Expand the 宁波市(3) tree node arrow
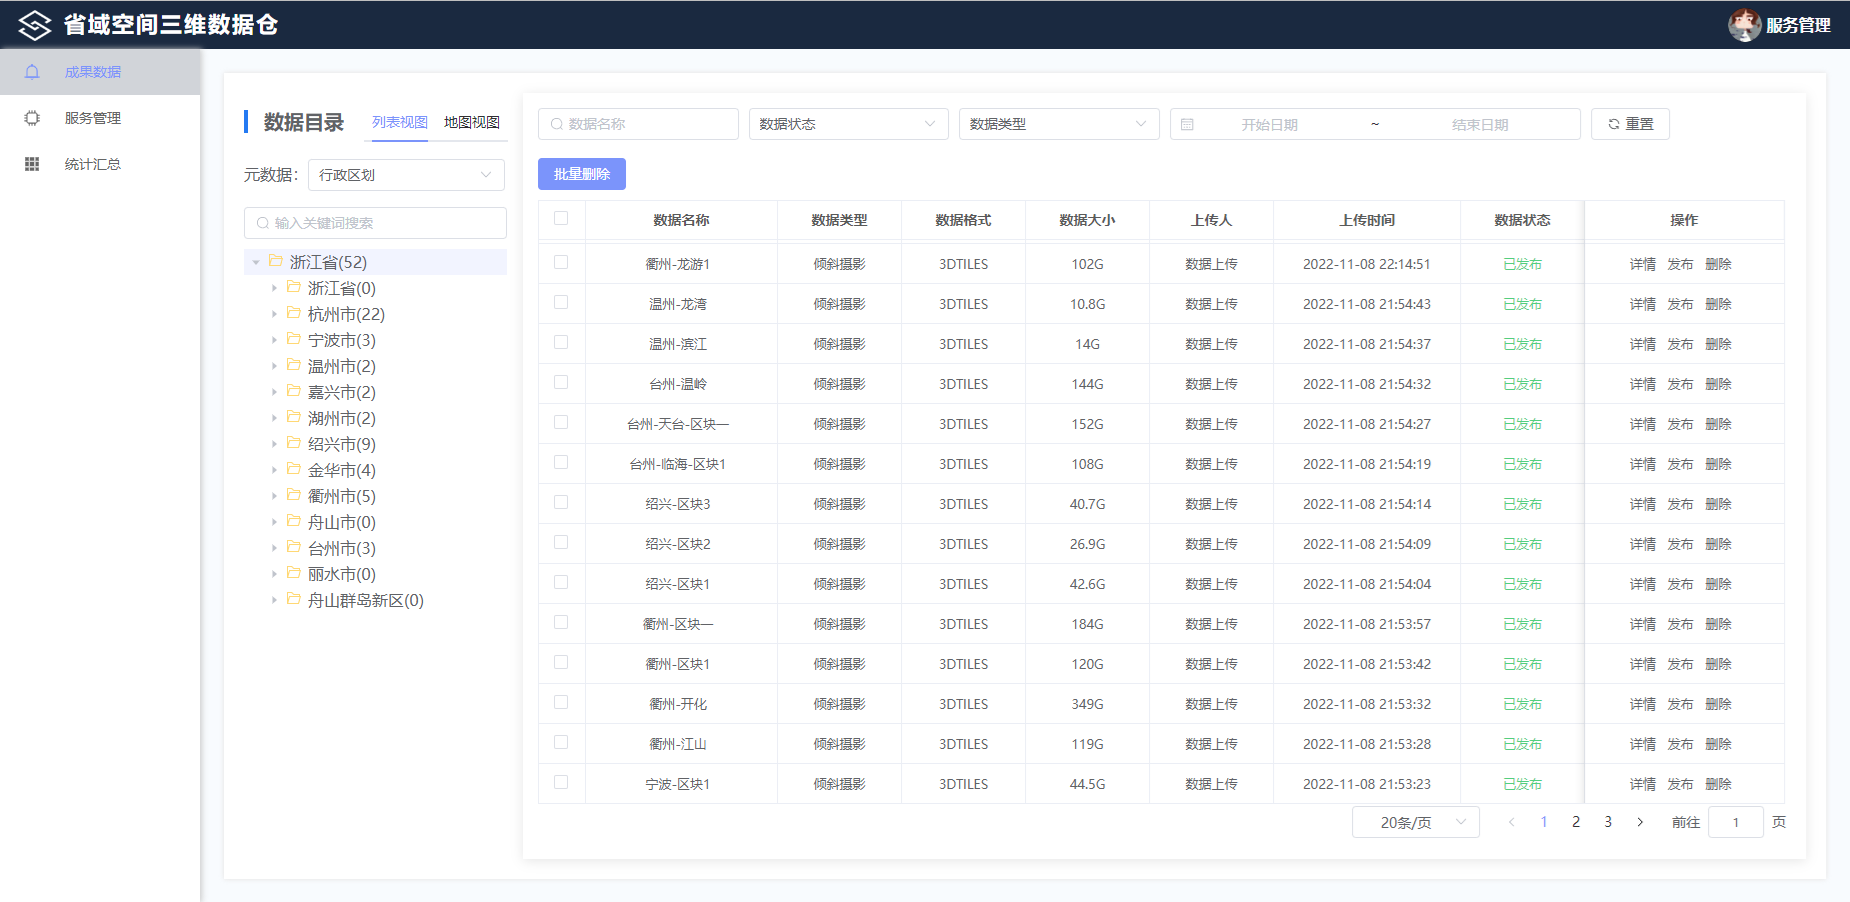Image resolution: width=1850 pixels, height=902 pixels. (275, 340)
